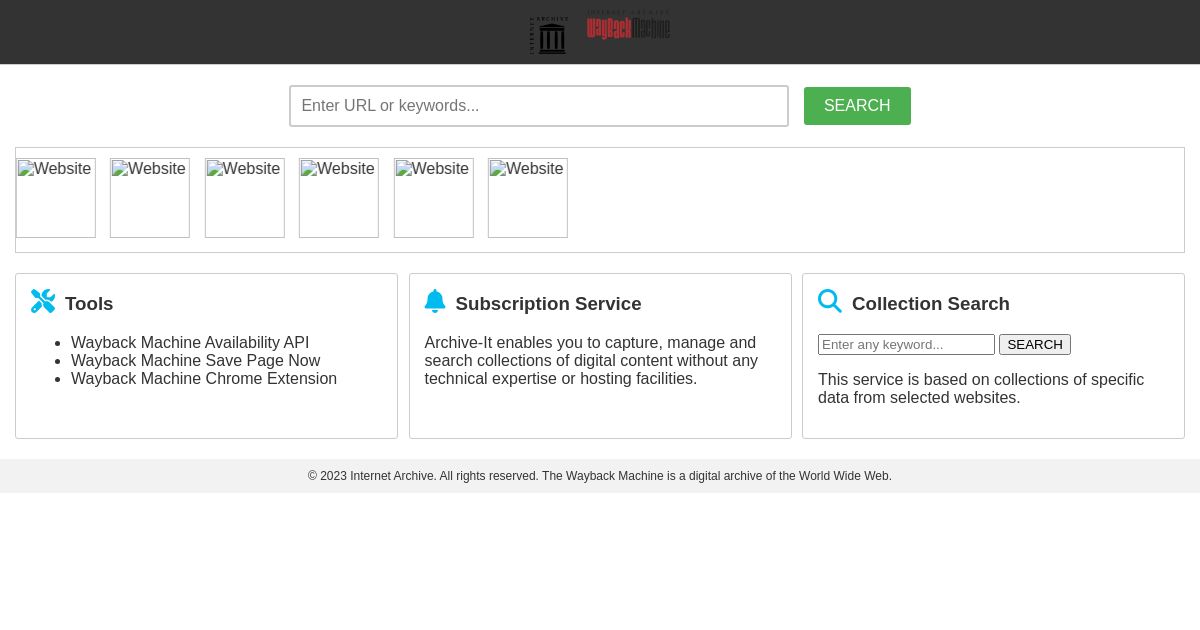The width and height of the screenshot is (1200, 630).
Task: Click the Tools panel heading
Action: [x=89, y=304]
